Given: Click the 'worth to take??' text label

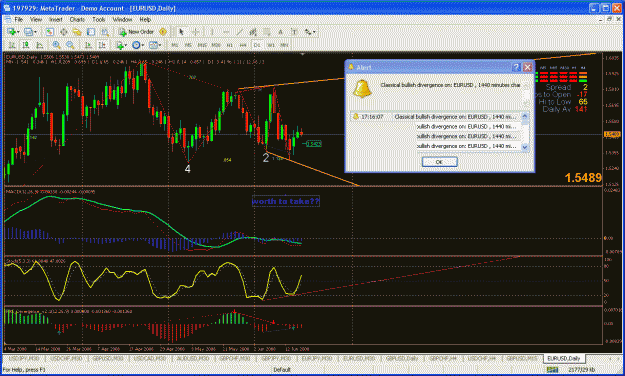Looking at the screenshot, I should click(285, 201).
